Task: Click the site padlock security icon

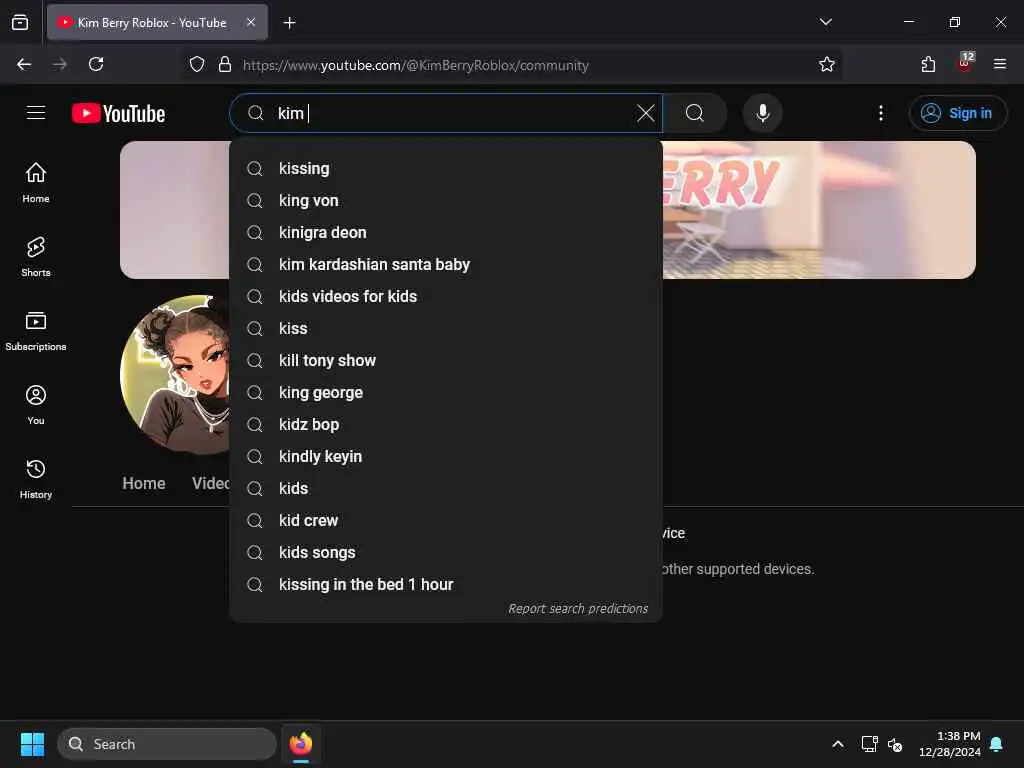Action: click(225, 64)
